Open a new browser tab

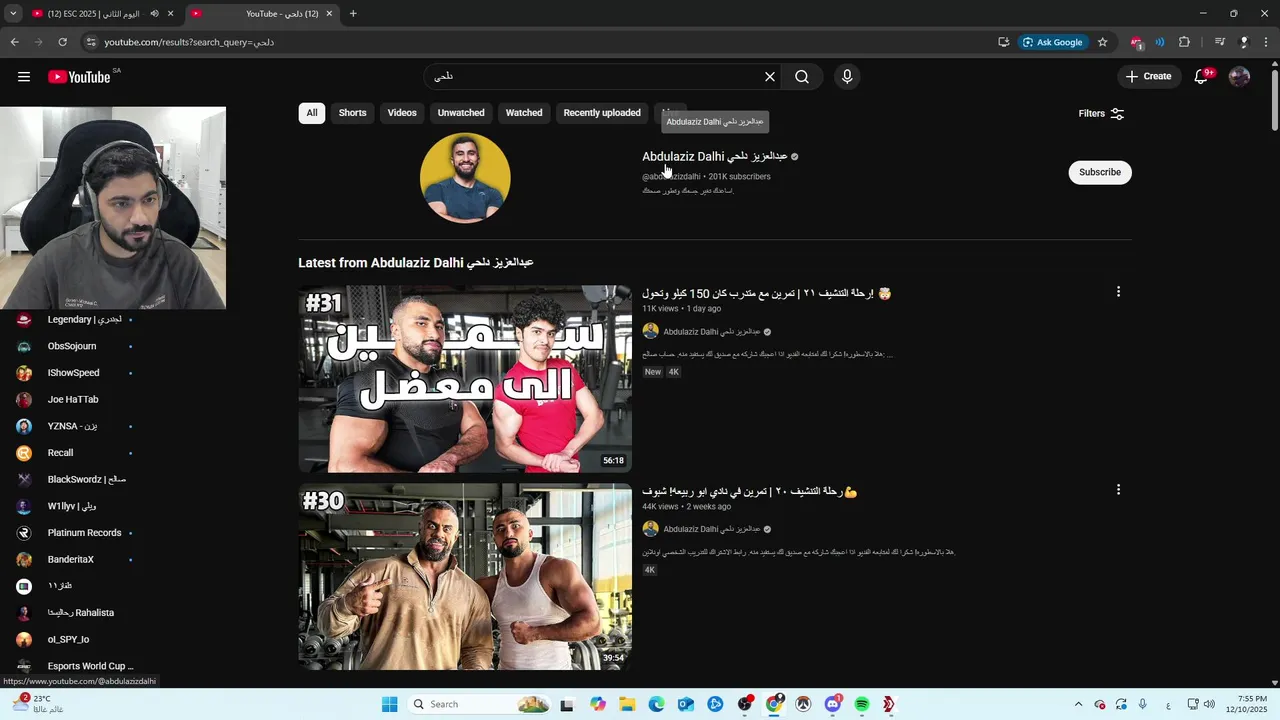(x=353, y=14)
